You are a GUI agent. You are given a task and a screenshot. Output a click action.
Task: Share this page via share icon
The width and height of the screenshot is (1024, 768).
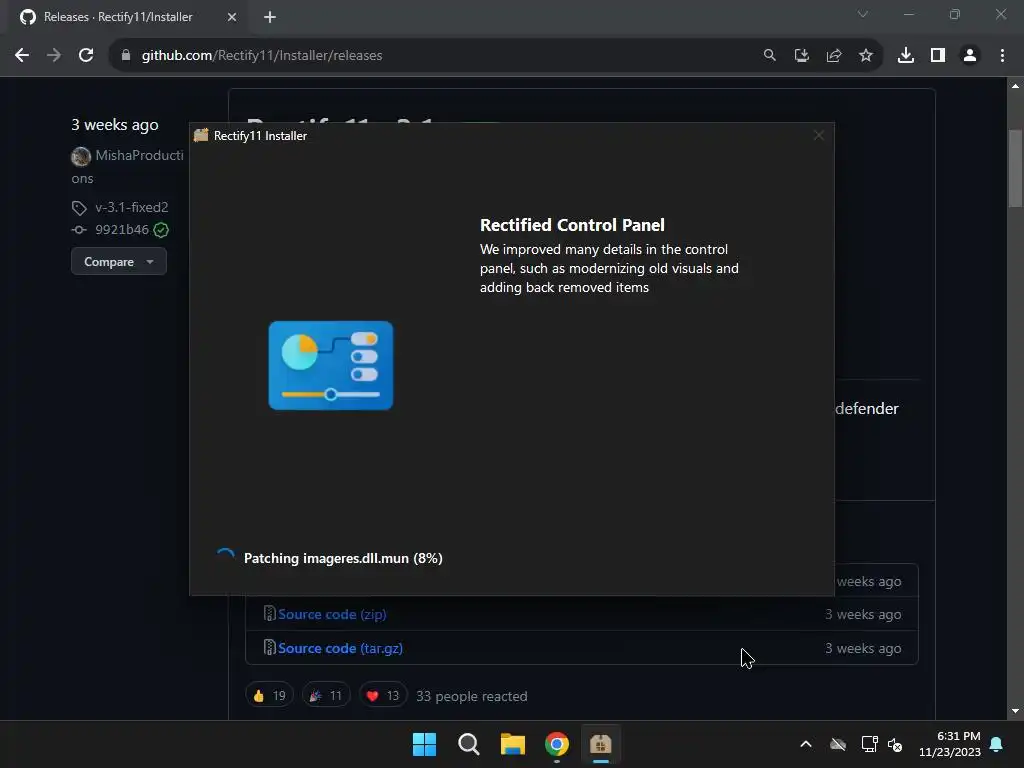tap(833, 56)
